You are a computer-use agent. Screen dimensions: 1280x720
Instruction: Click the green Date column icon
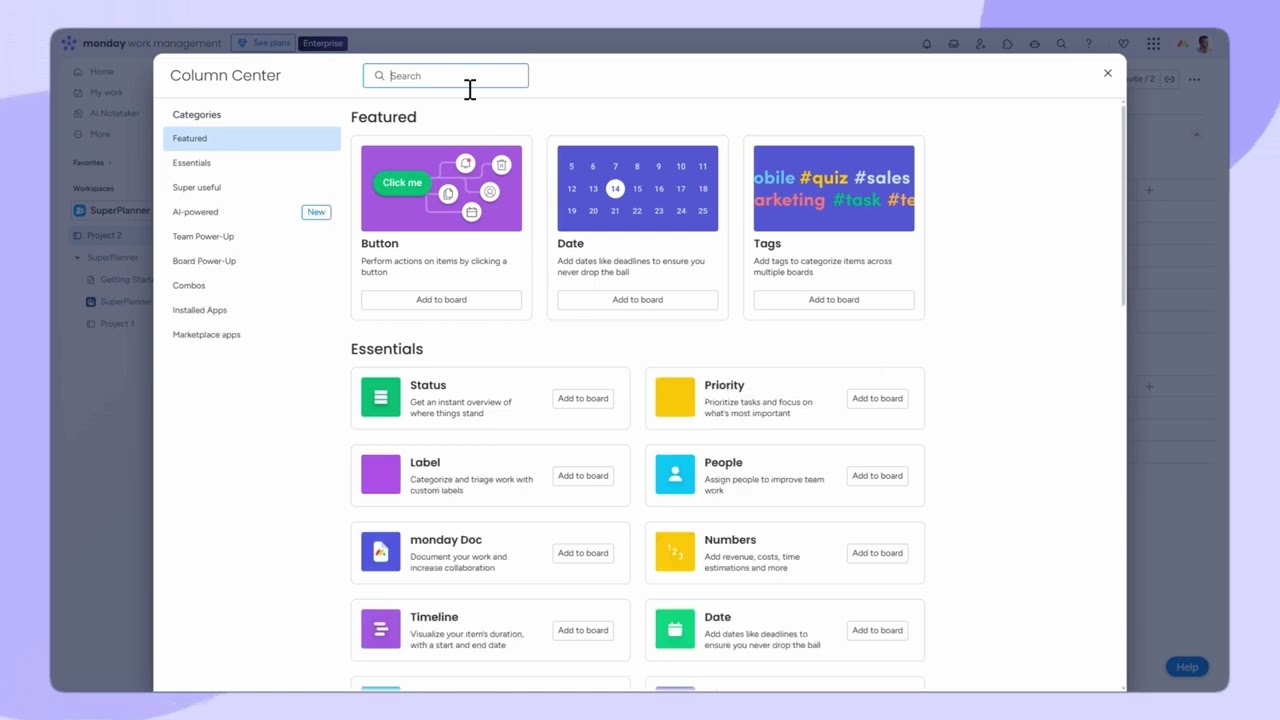(675, 629)
